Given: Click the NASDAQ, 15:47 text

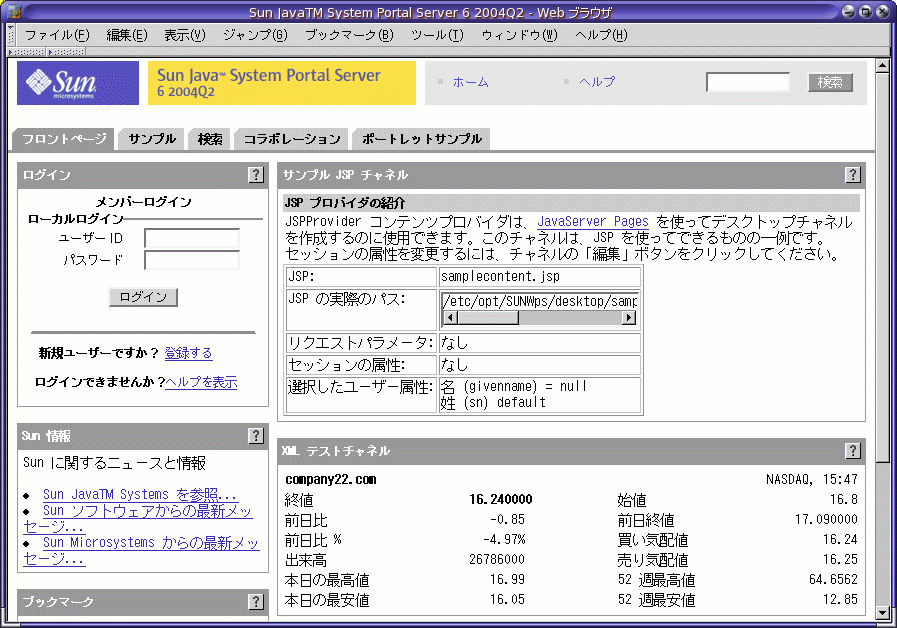Looking at the screenshot, I should [x=812, y=479].
